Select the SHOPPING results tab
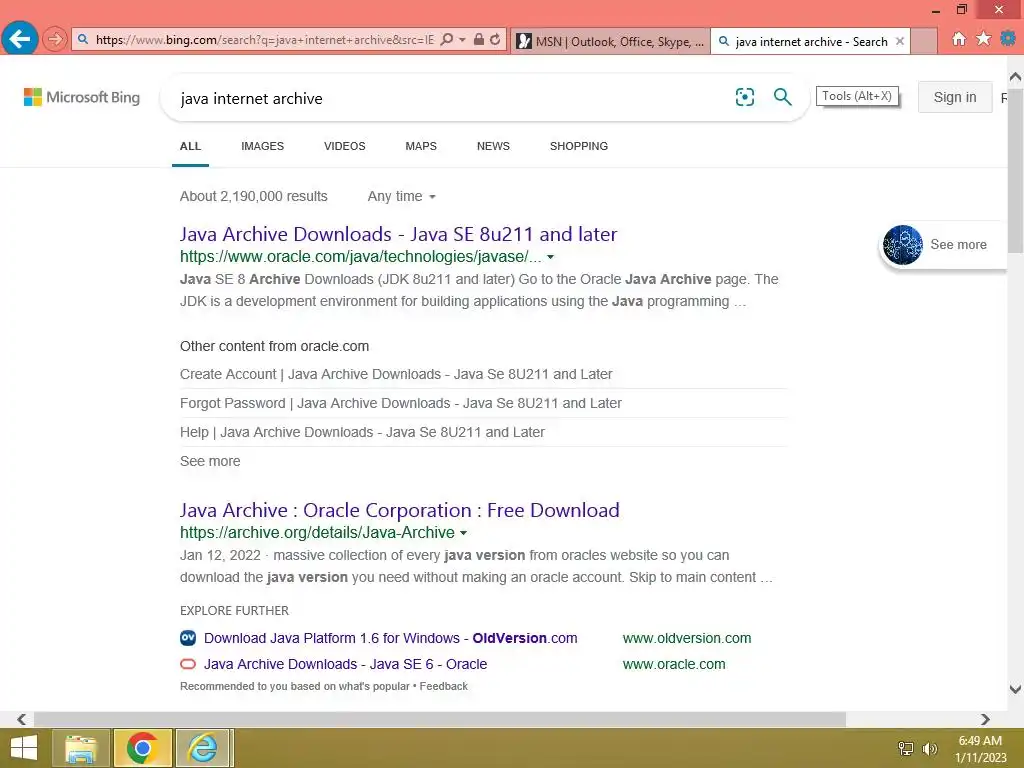 click(579, 146)
